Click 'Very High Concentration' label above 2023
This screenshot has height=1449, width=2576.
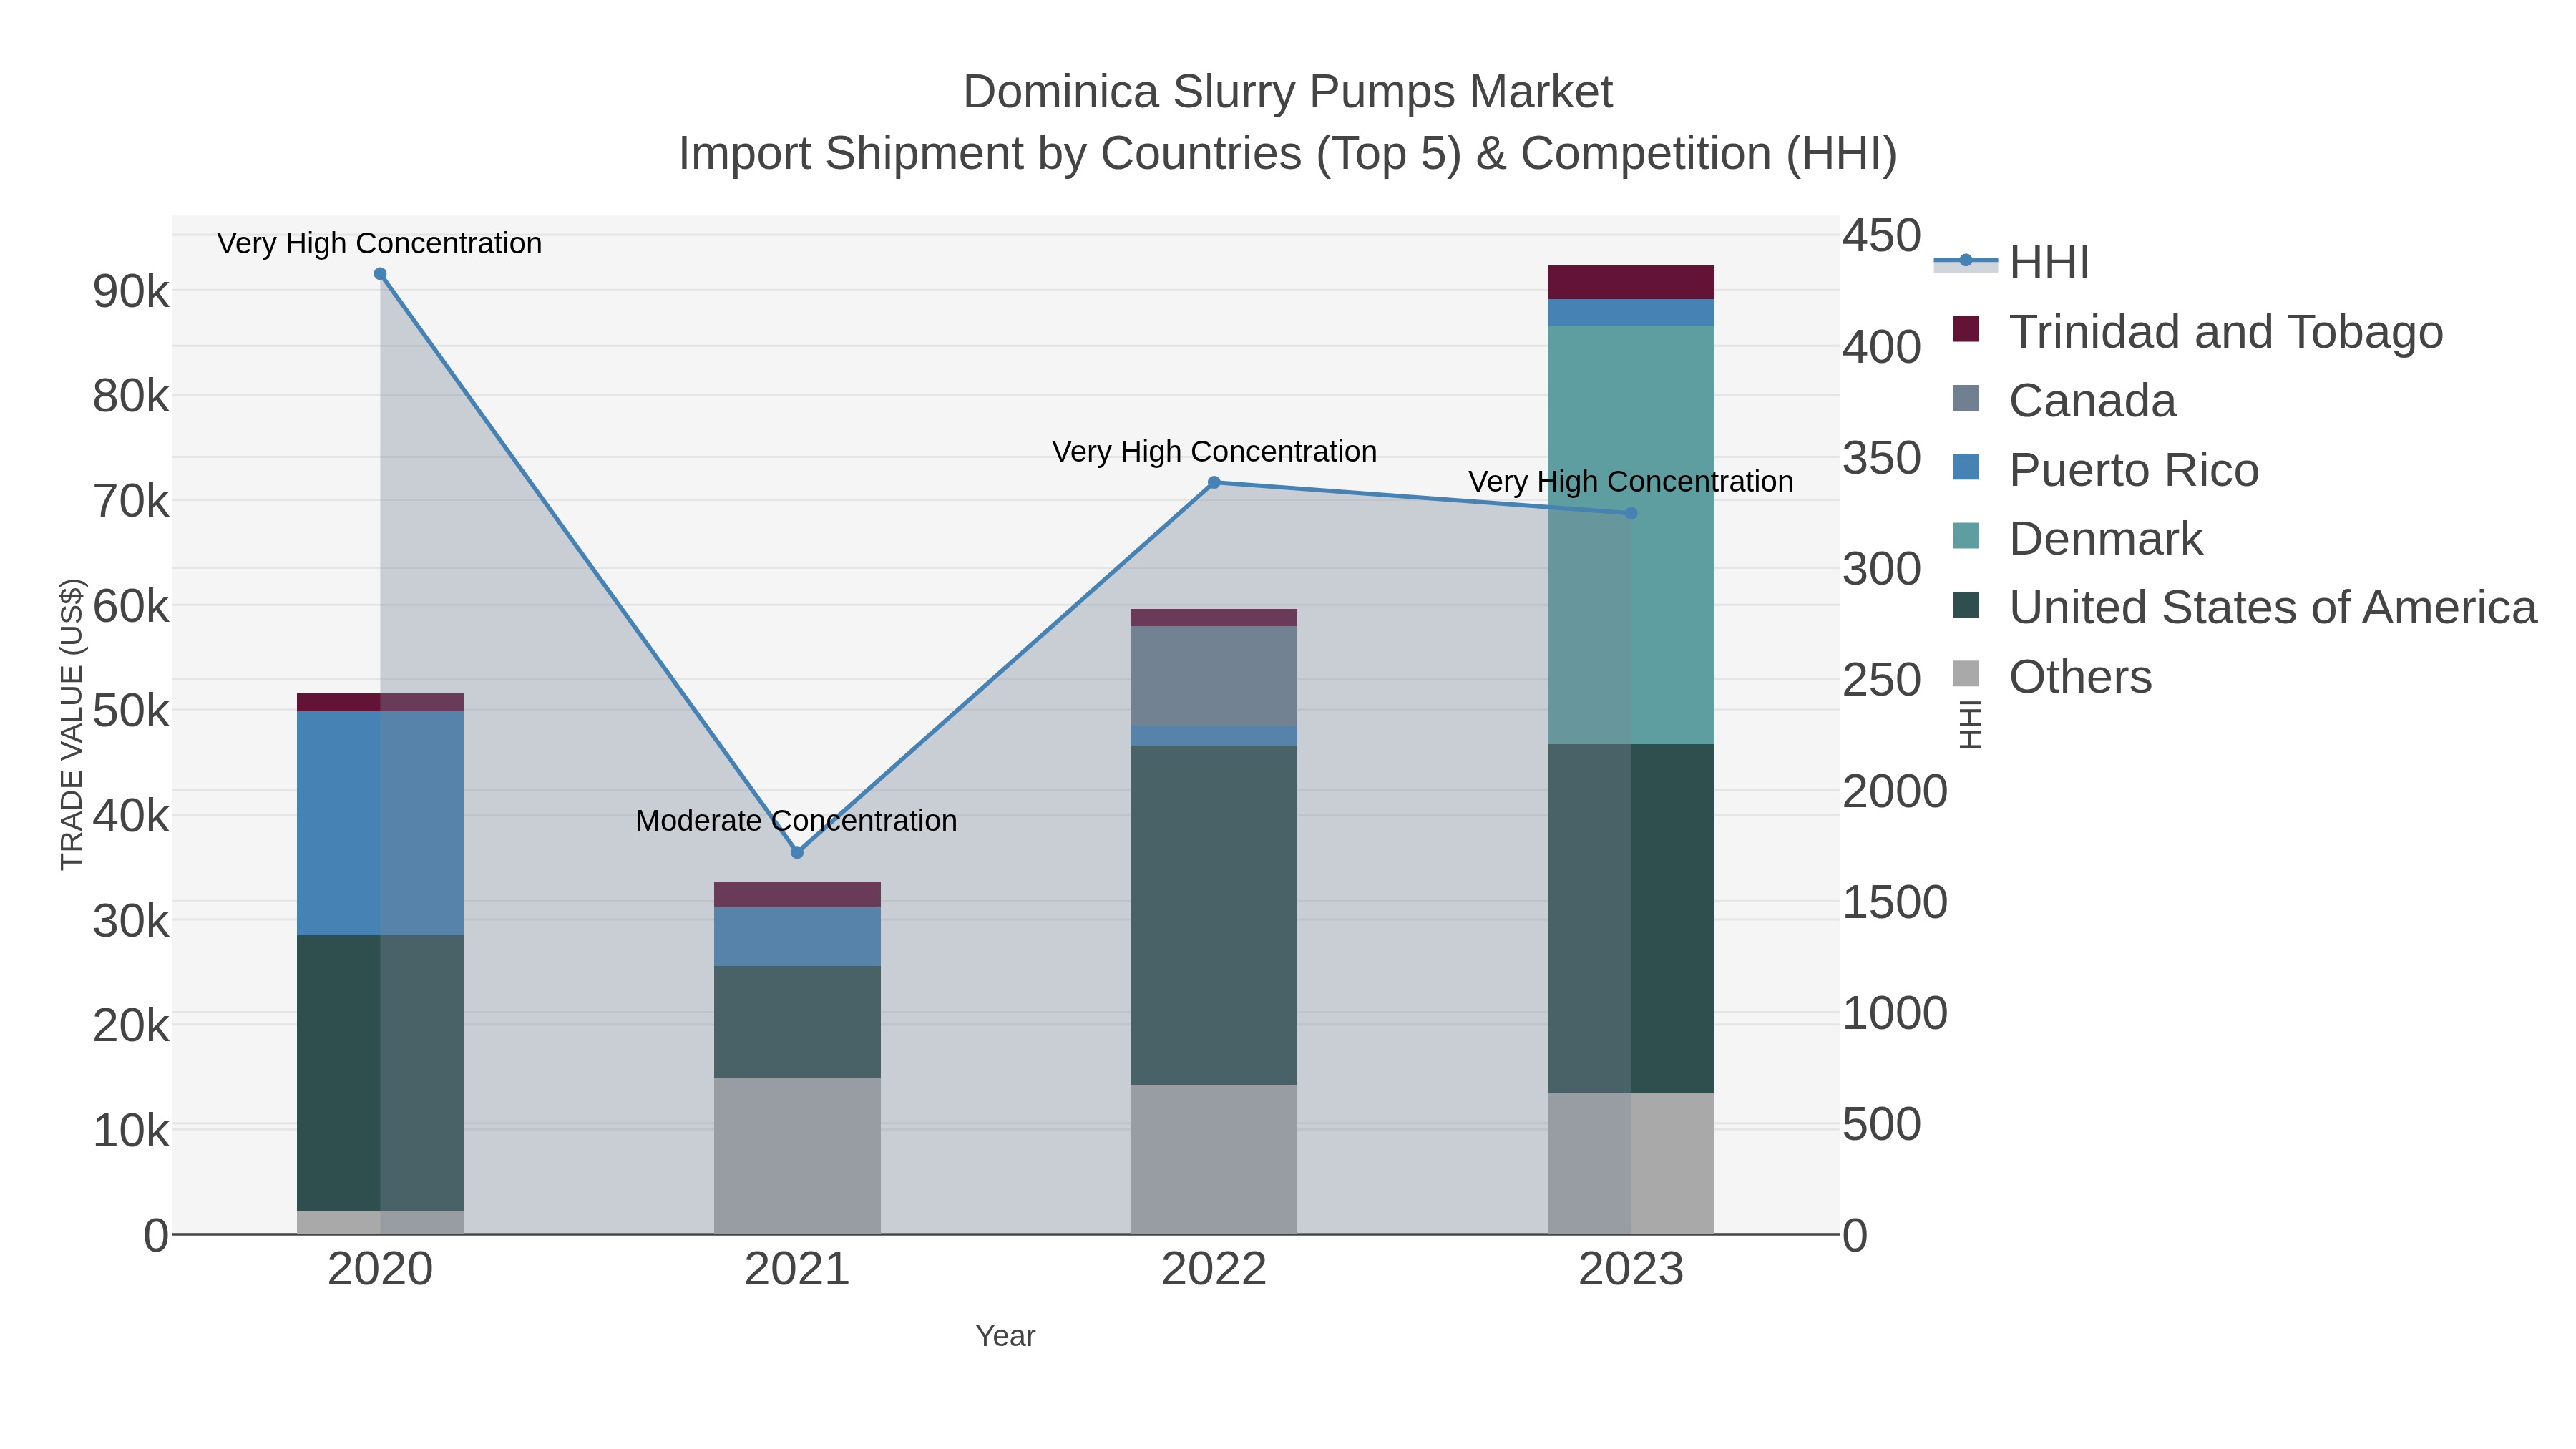pyautogui.click(x=1630, y=481)
